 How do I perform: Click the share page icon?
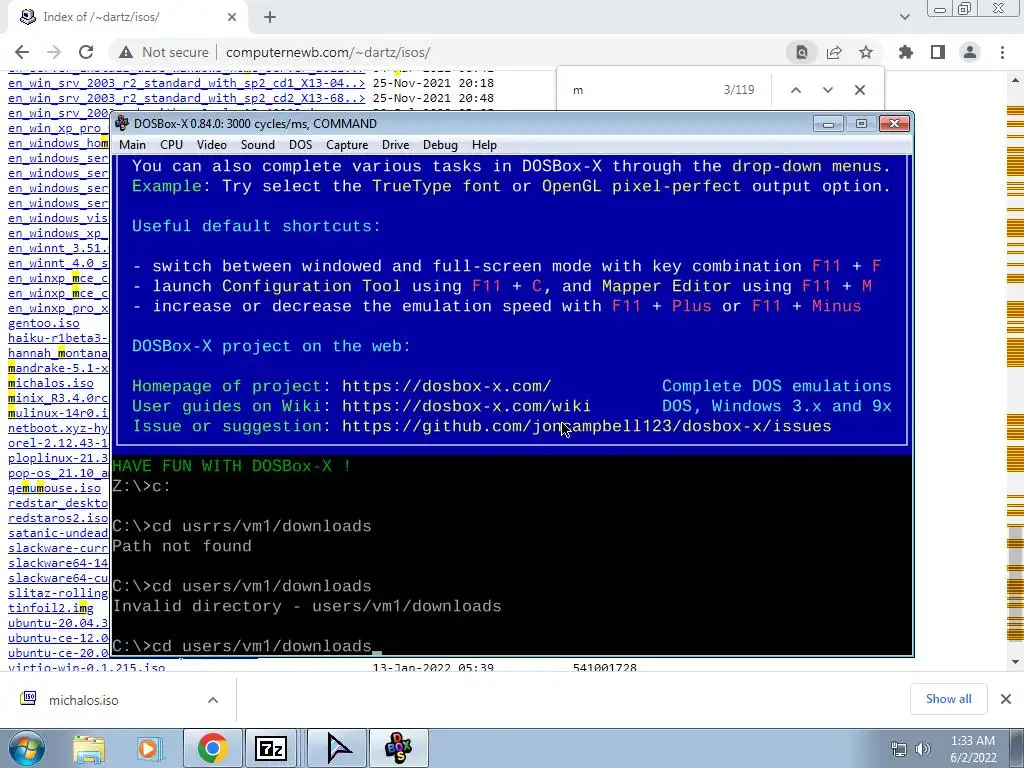pos(834,52)
